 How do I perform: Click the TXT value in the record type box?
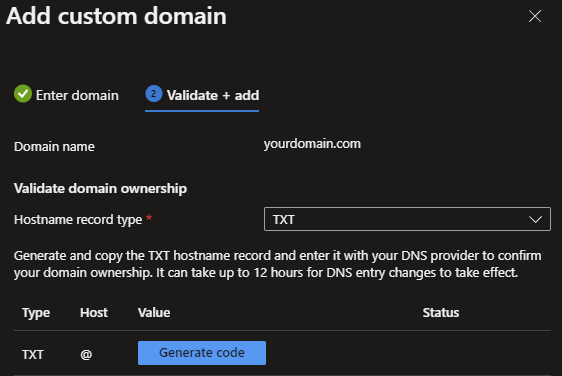tap(284, 219)
